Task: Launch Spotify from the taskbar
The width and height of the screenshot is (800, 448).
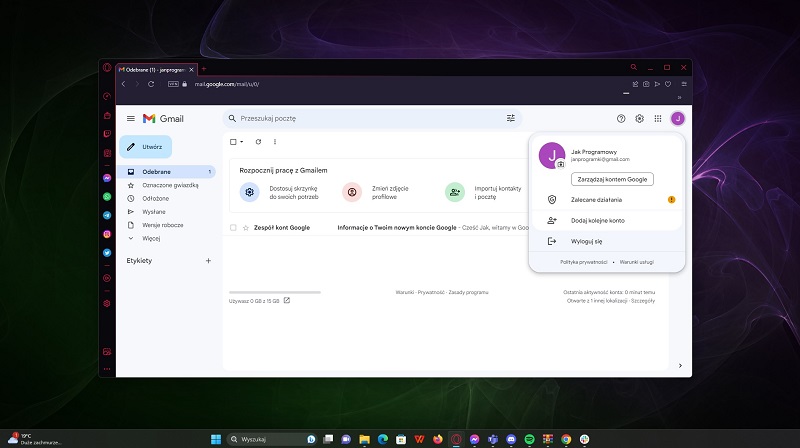Action: click(530, 439)
